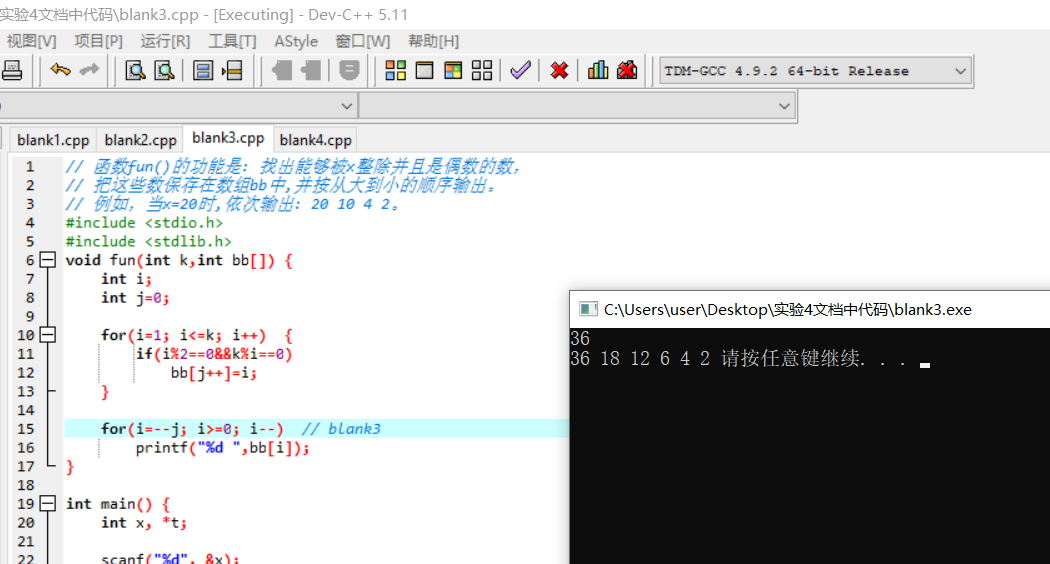Click the Compile & Run colorful window icon
Screen dimensions: 1050x564
(x=453, y=70)
